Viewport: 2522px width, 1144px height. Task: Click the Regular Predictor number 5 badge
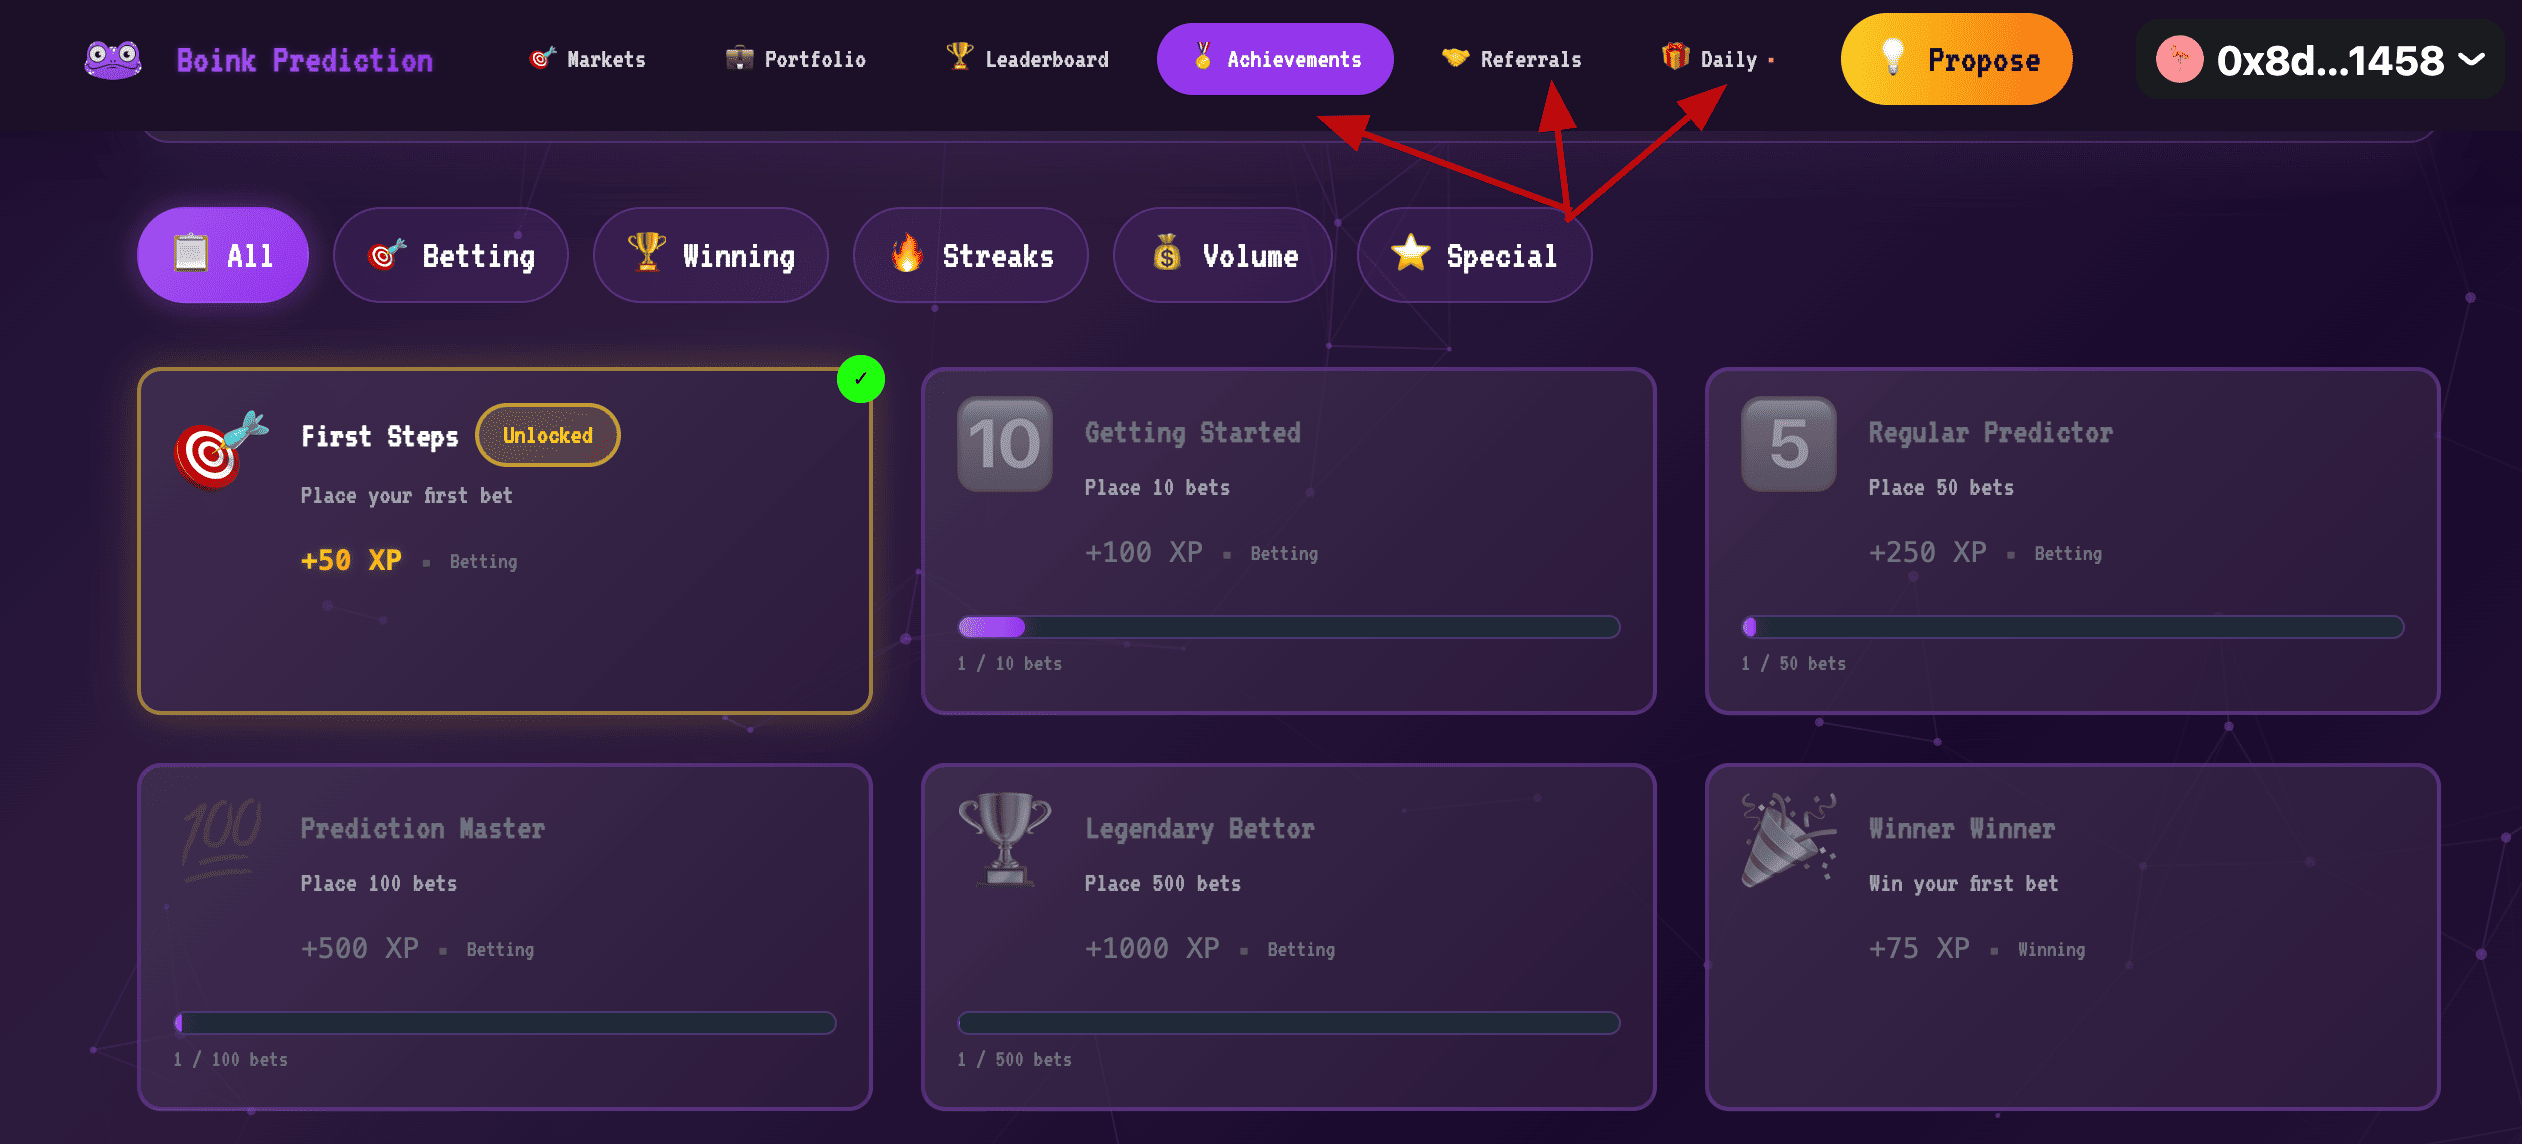pyautogui.click(x=1788, y=445)
